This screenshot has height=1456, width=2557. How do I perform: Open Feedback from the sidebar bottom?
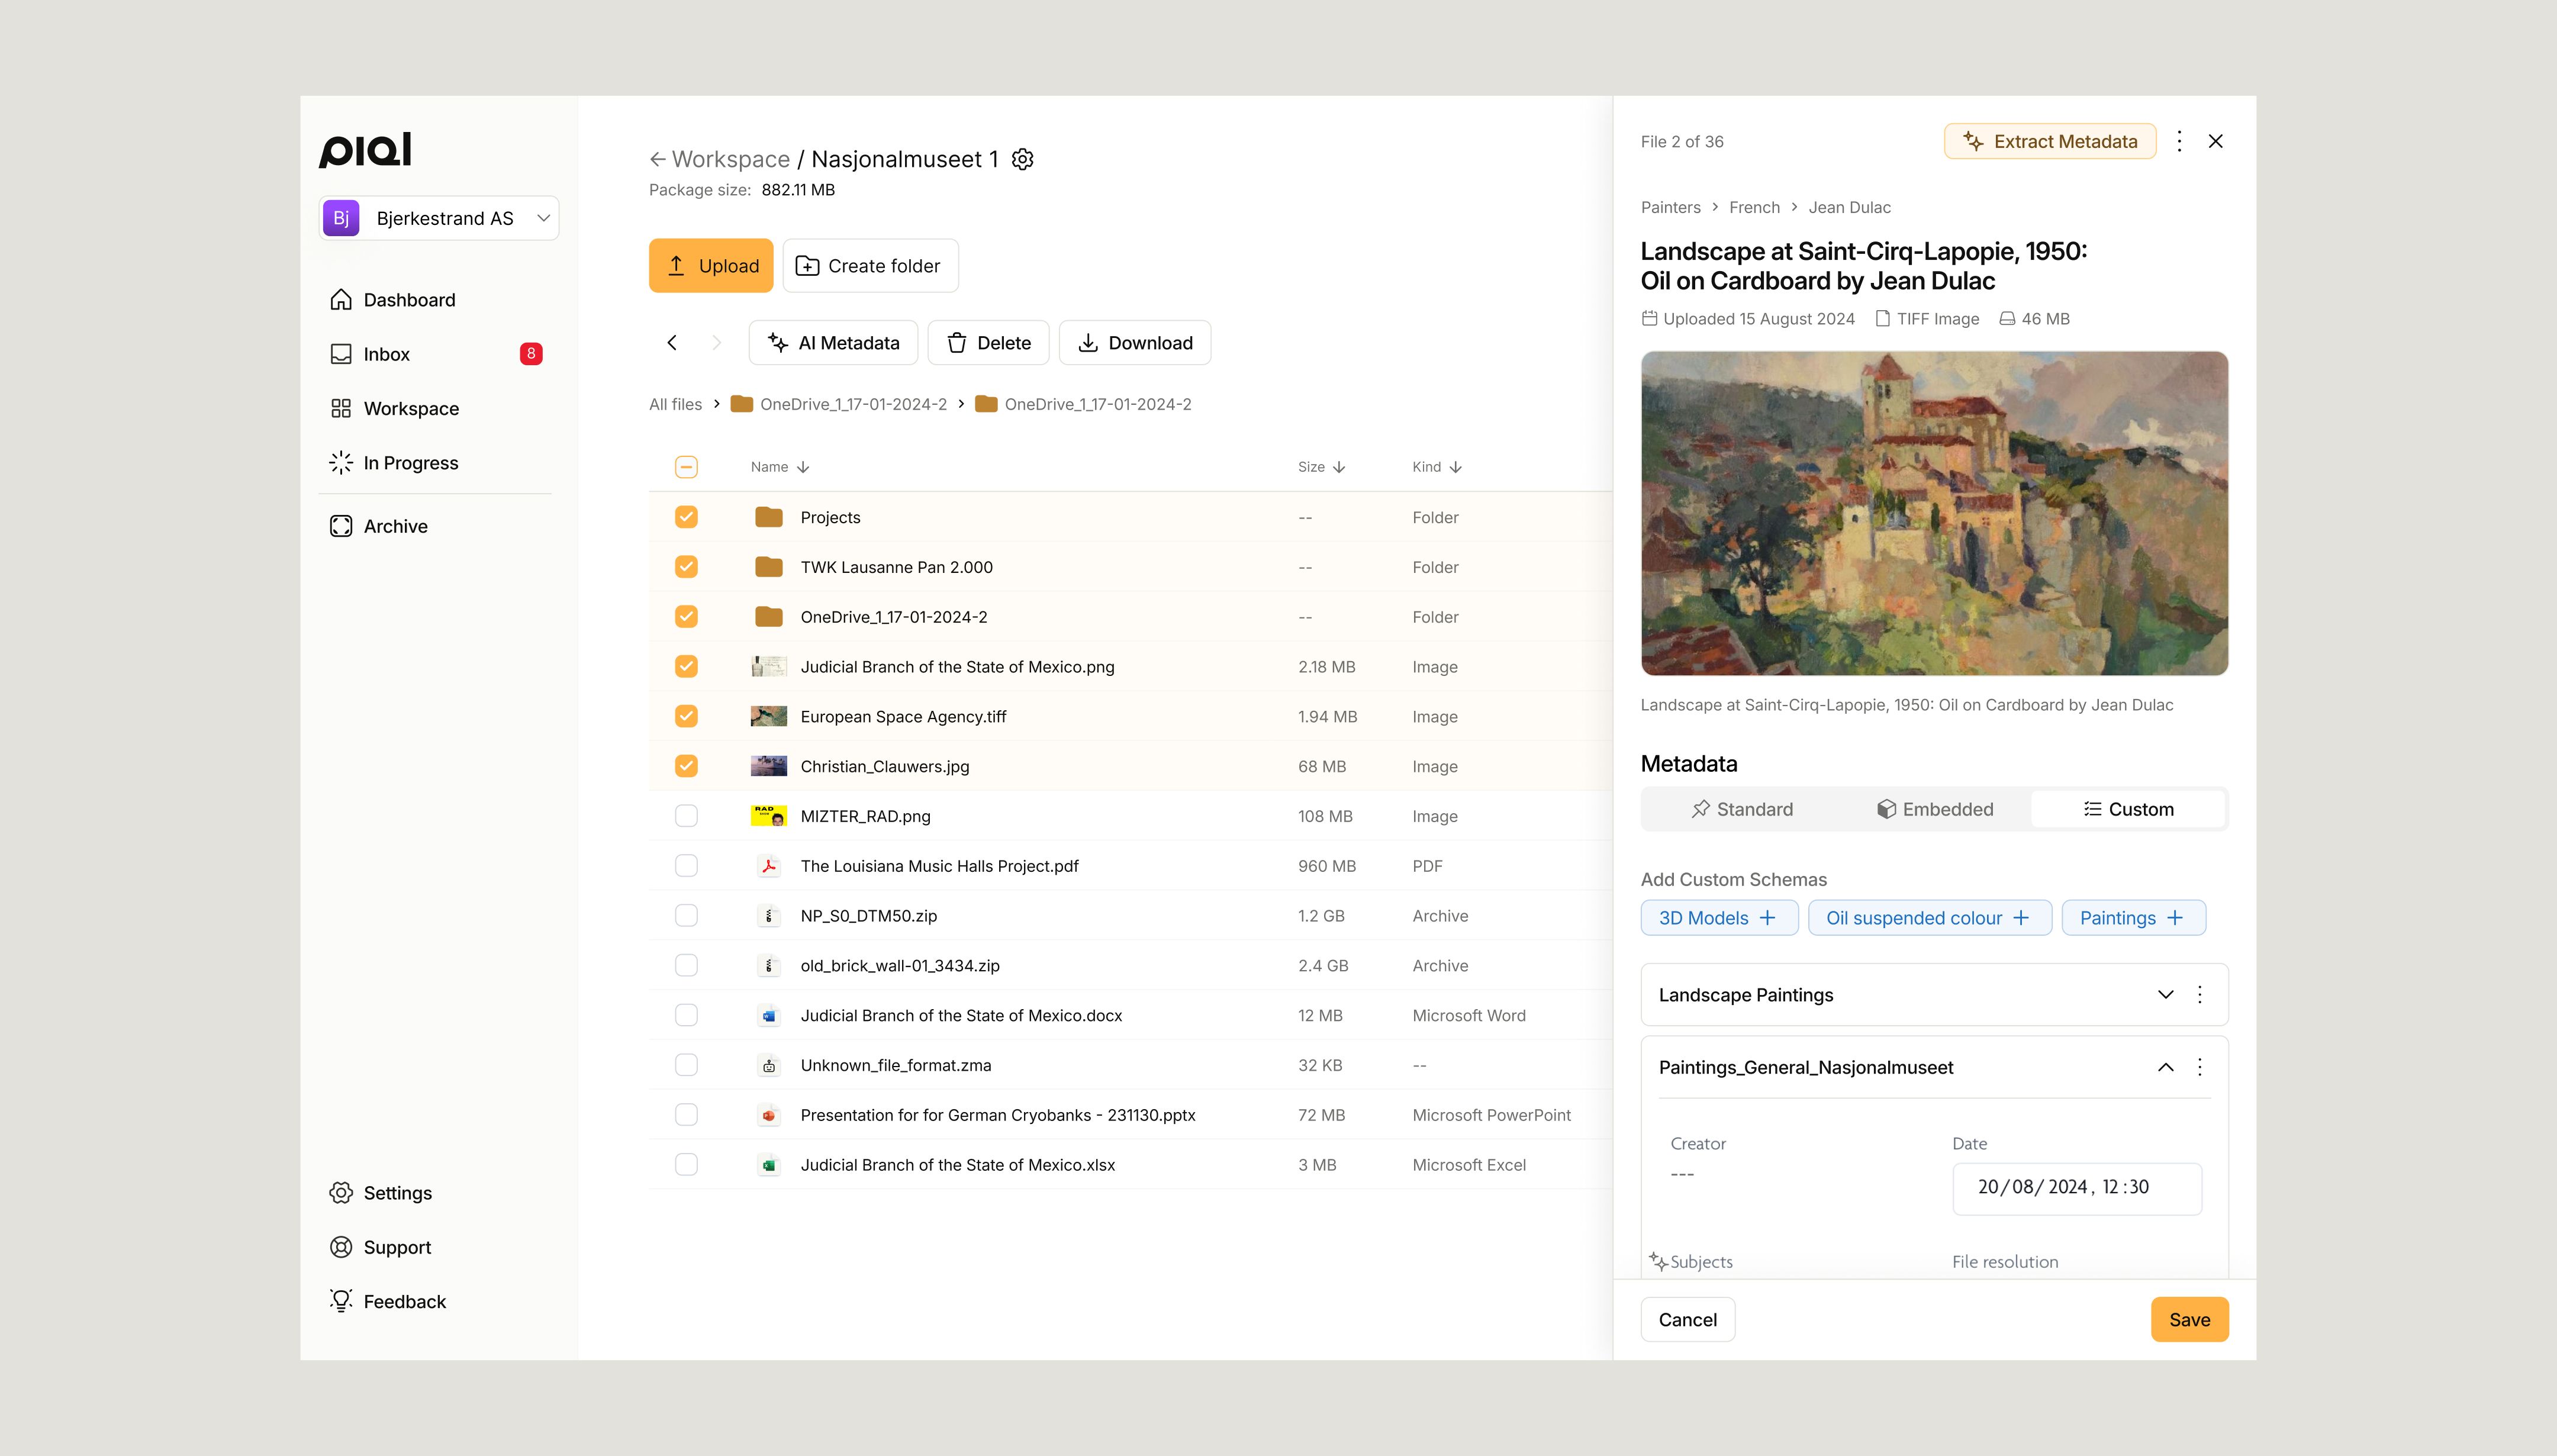(x=404, y=1301)
